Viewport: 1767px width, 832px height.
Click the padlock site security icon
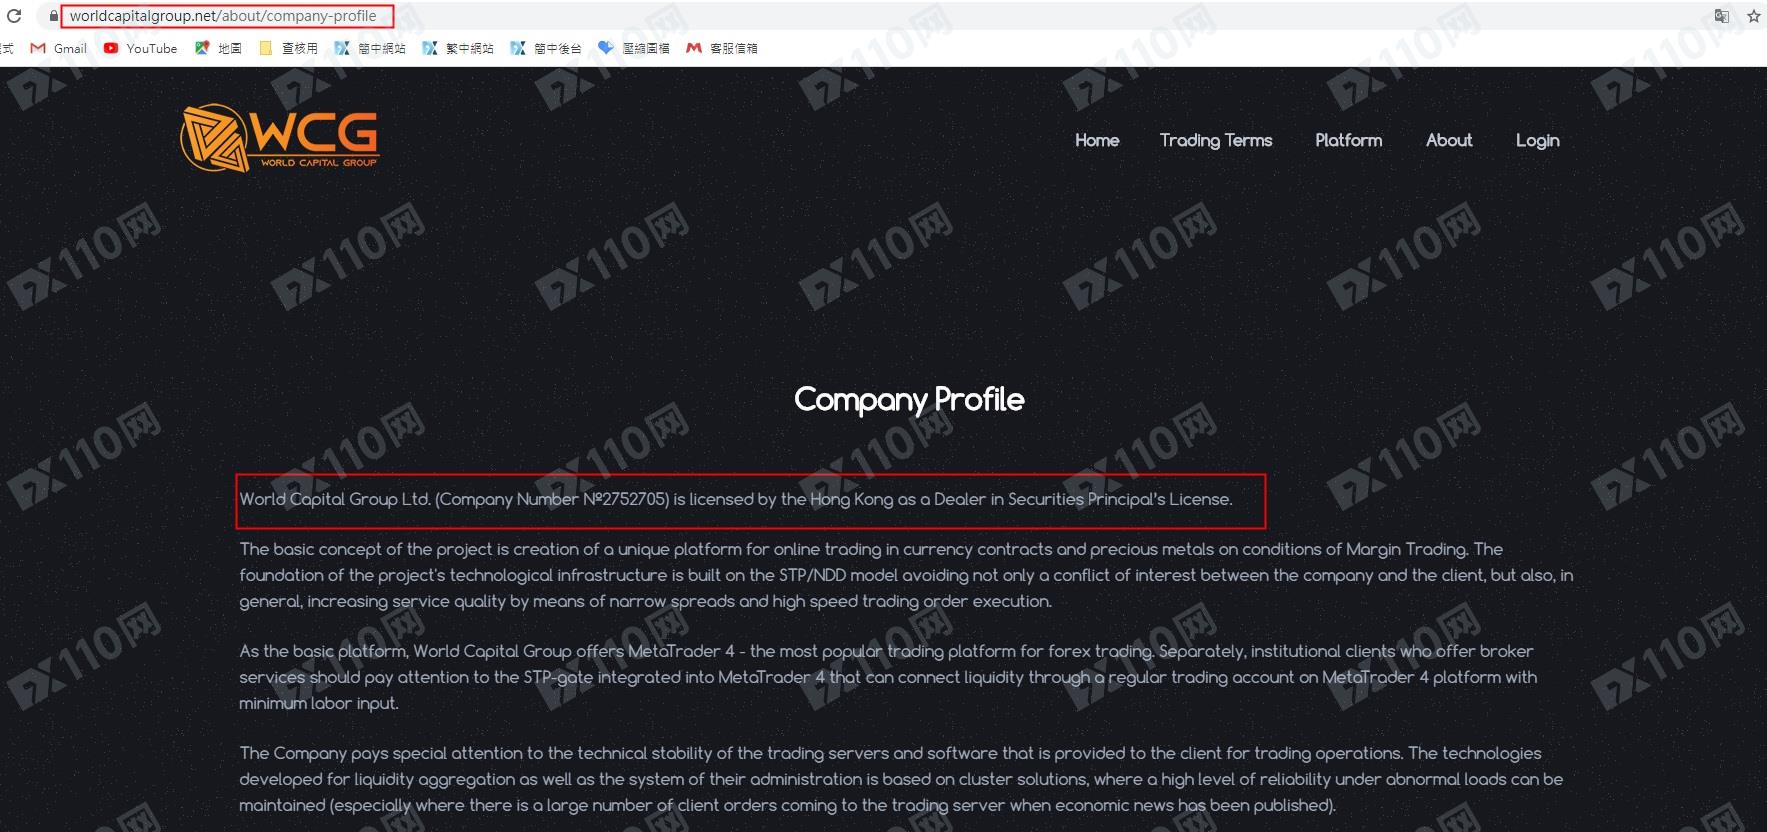pyautogui.click(x=53, y=16)
